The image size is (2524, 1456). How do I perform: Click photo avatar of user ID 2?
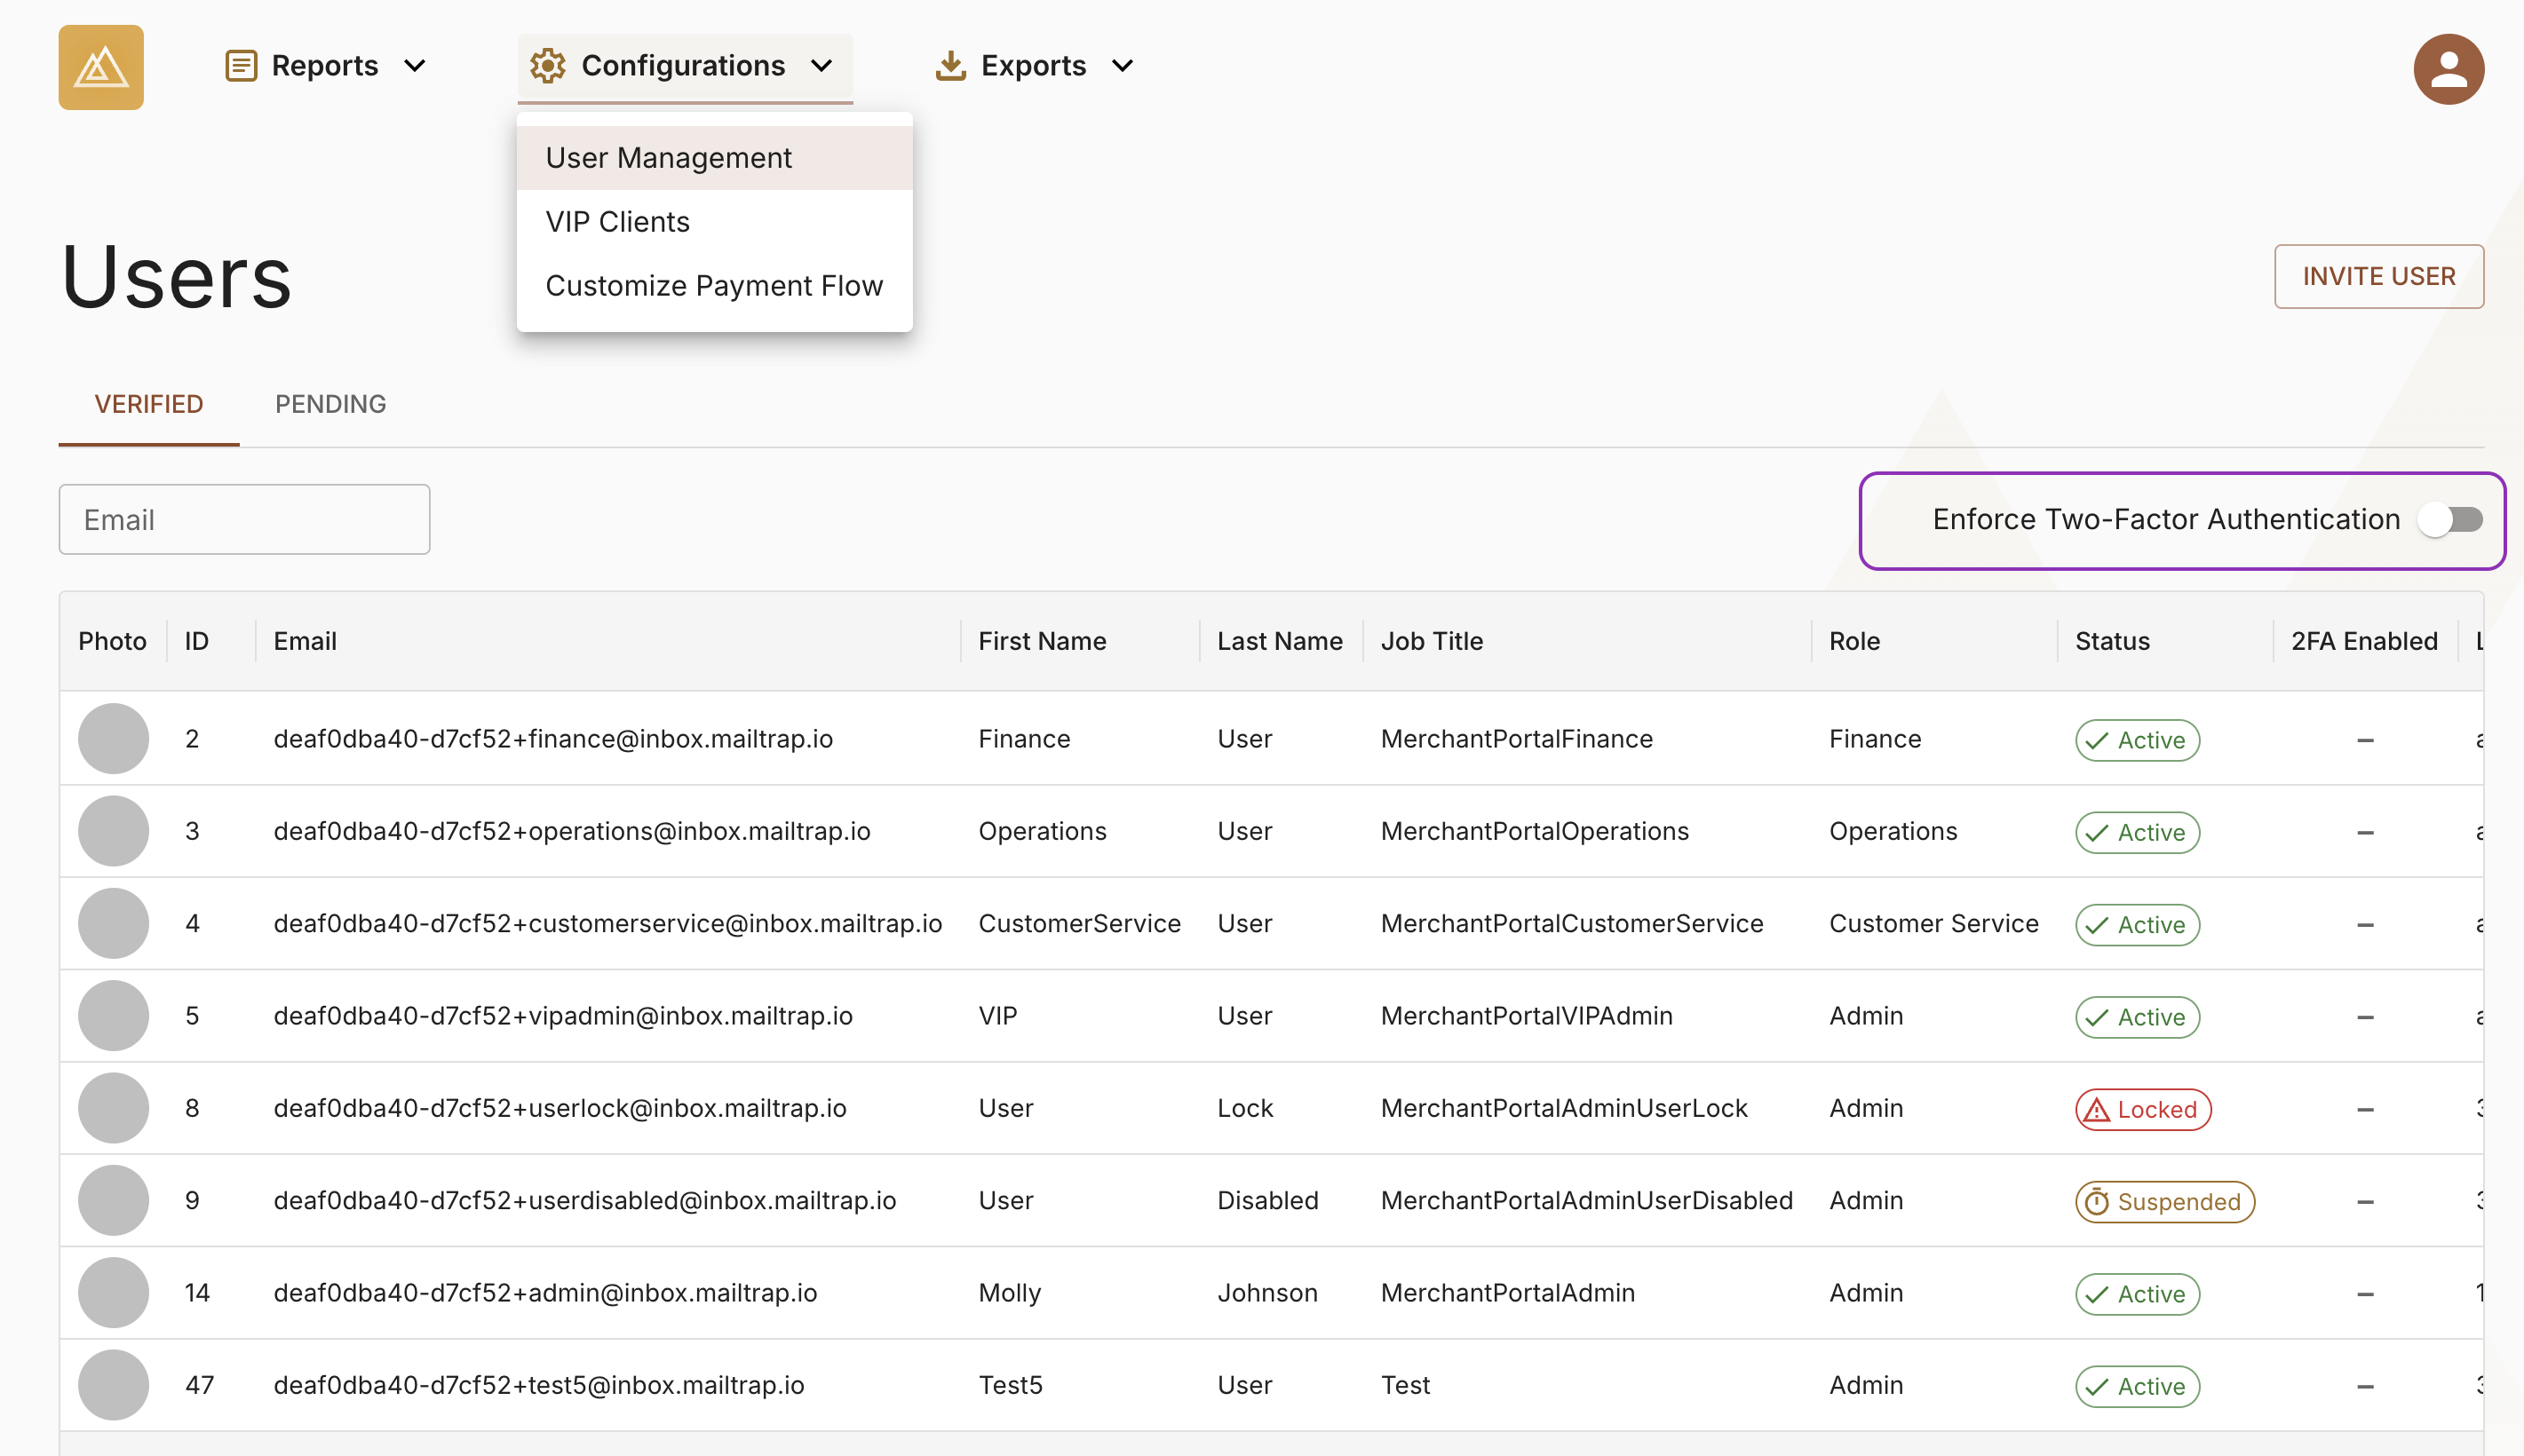coord(113,739)
